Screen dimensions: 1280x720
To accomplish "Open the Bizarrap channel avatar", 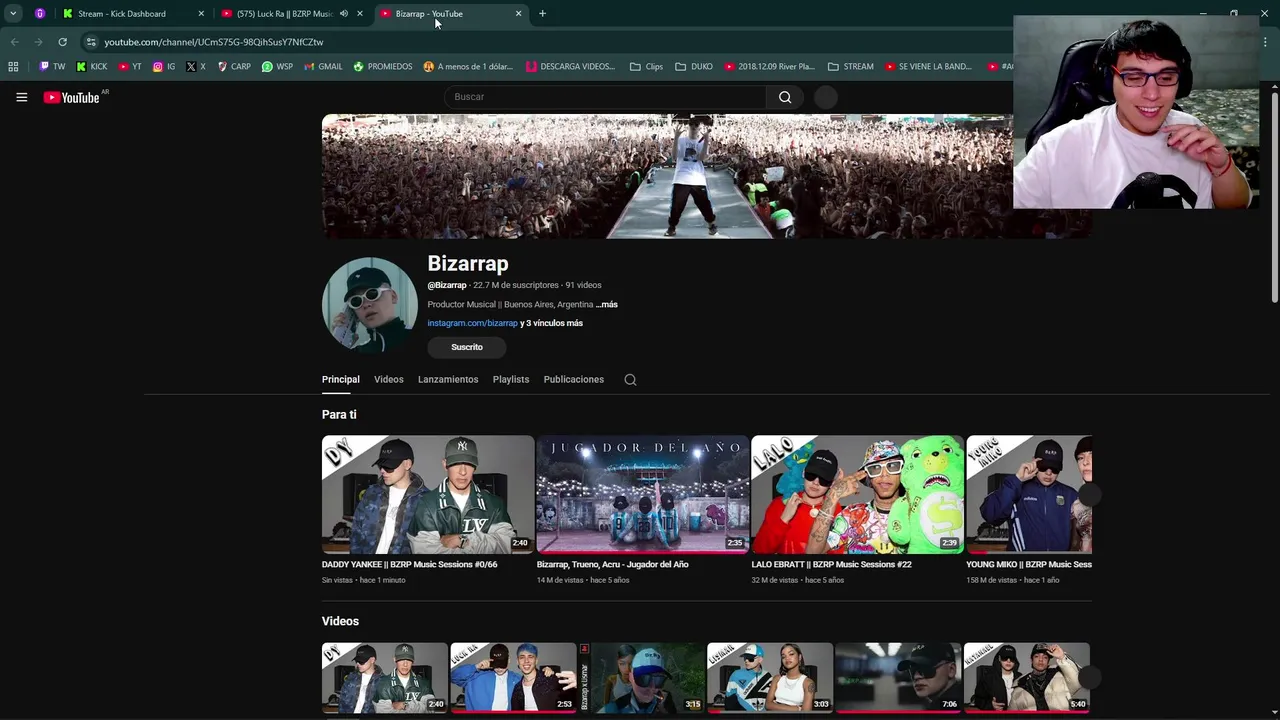I will (369, 305).
